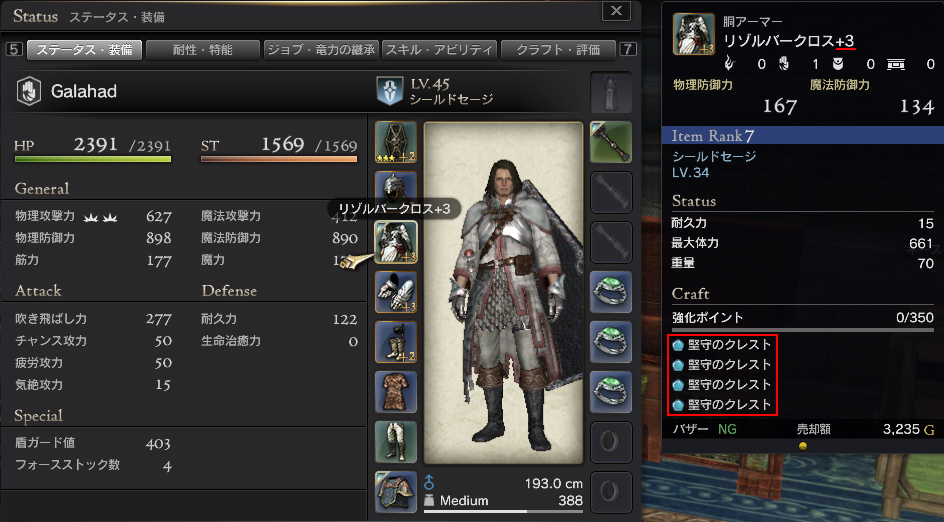Viewport: 944px width, 522px height.
Task: Click the empty lantern slot at top right
Action: pos(611,92)
